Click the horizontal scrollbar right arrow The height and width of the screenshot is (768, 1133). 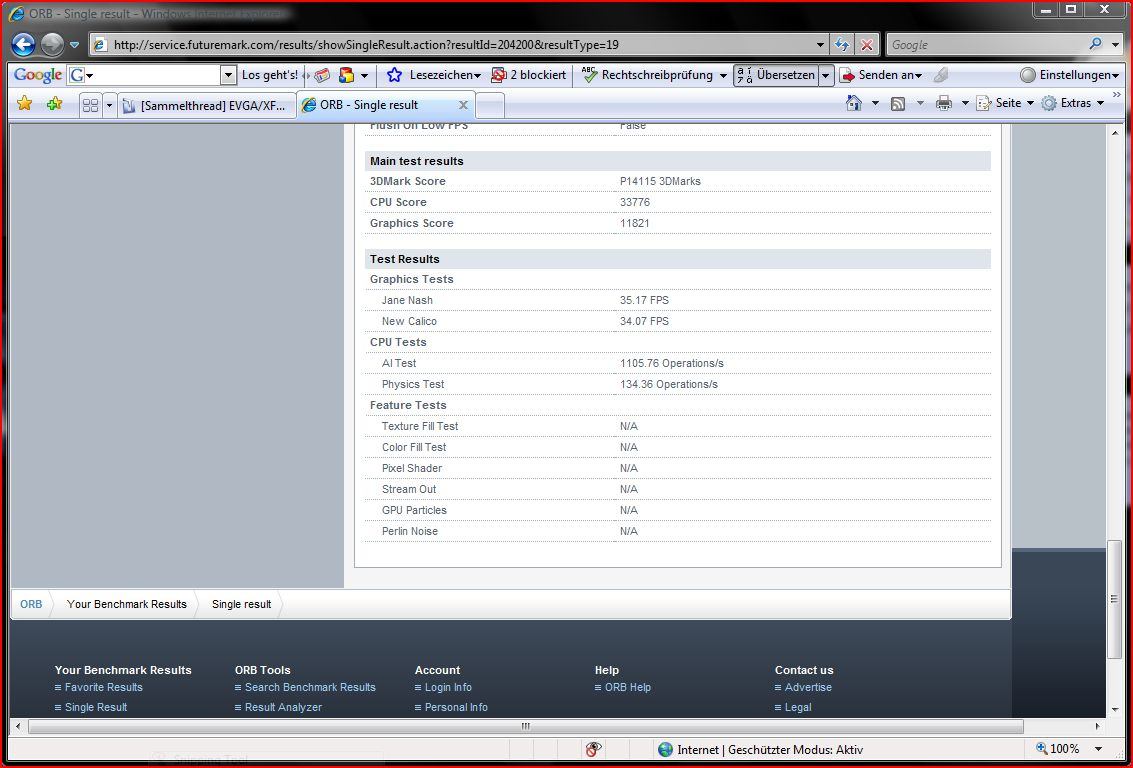pyautogui.click(x=1098, y=726)
